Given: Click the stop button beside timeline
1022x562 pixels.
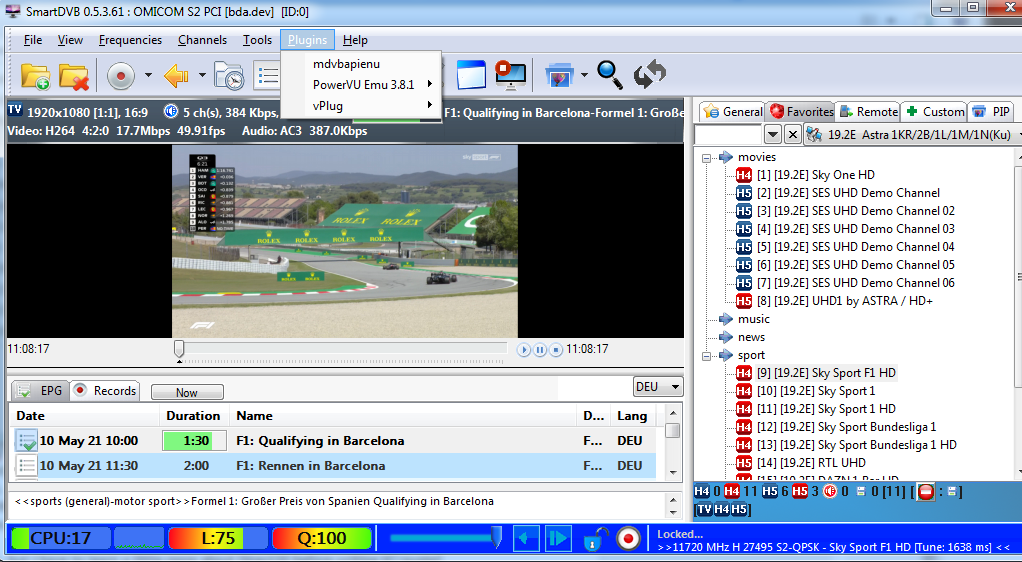Looking at the screenshot, I should click(x=555, y=350).
